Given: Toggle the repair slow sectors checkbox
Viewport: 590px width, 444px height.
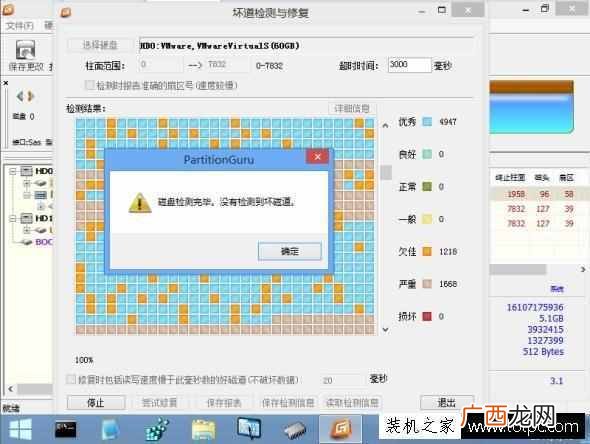Looking at the screenshot, I should click(71, 379).
